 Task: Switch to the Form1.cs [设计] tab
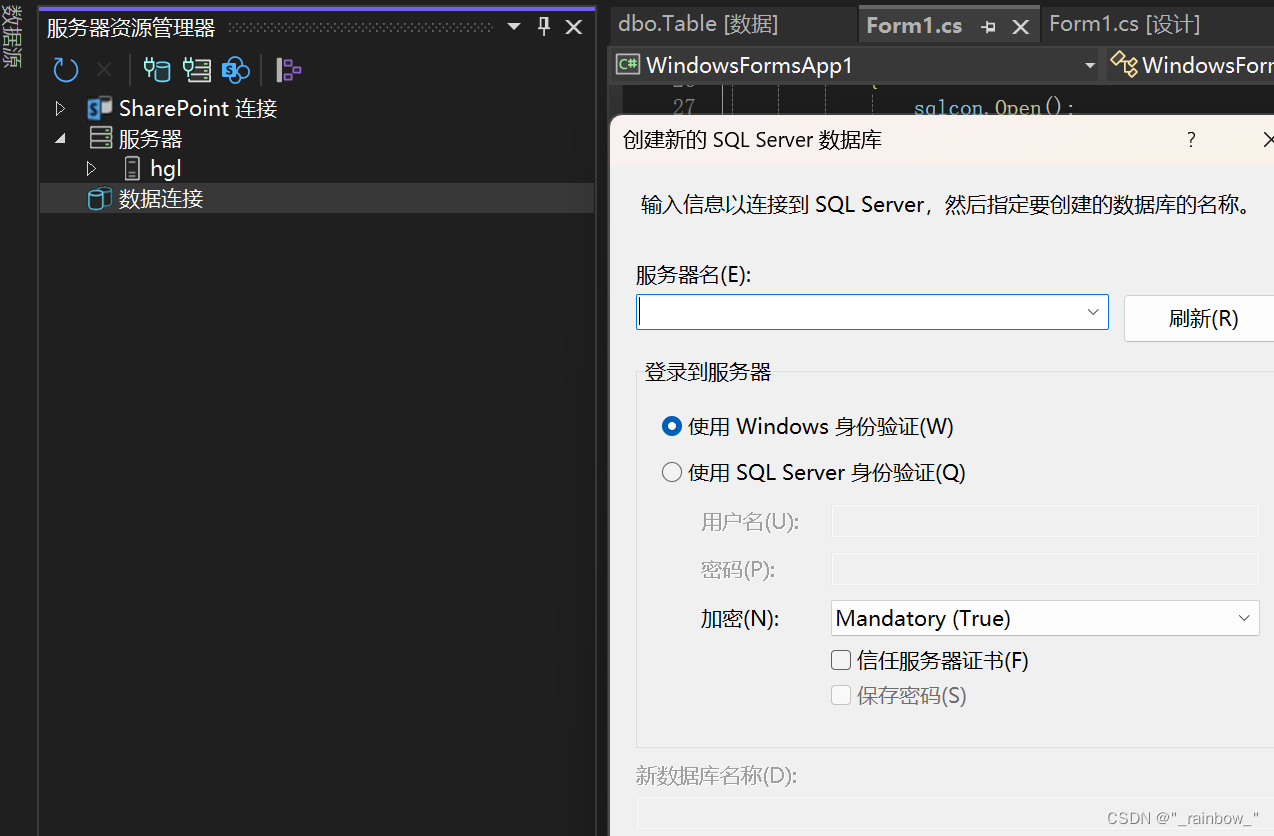pos(1125,24)
